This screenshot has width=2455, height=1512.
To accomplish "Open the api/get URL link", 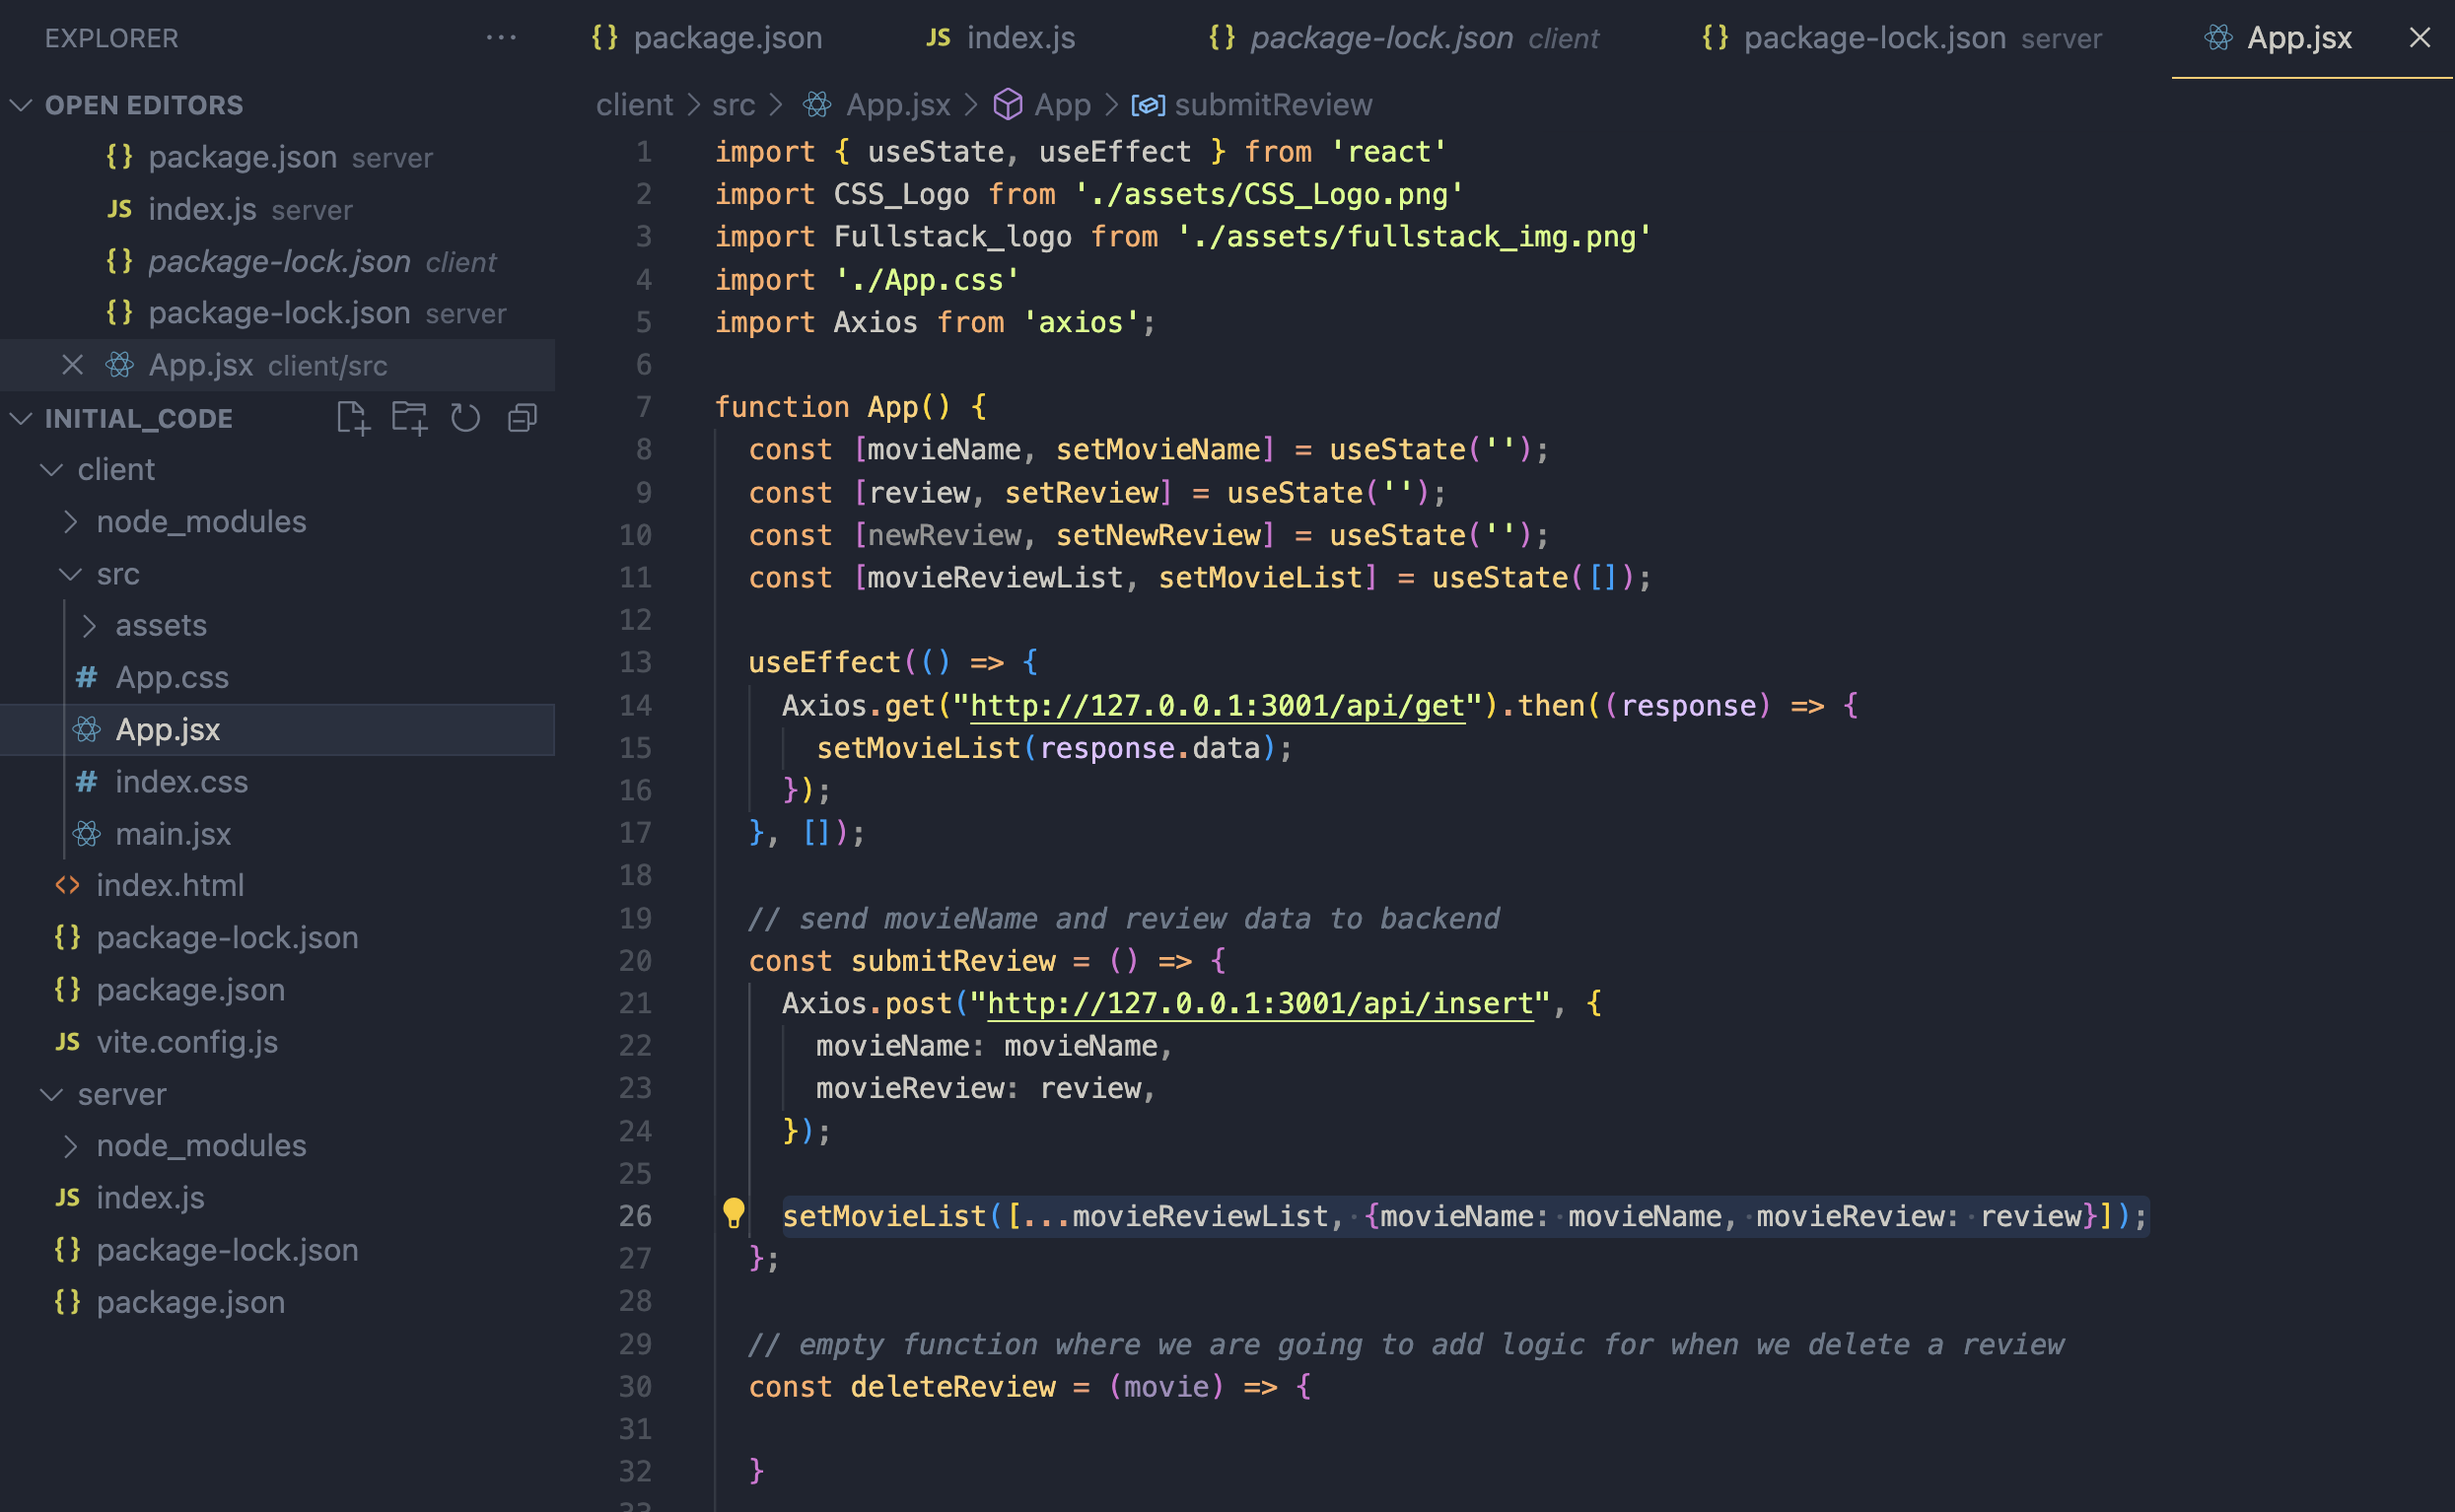I will pyautogui.click(x=1217, y=706).
